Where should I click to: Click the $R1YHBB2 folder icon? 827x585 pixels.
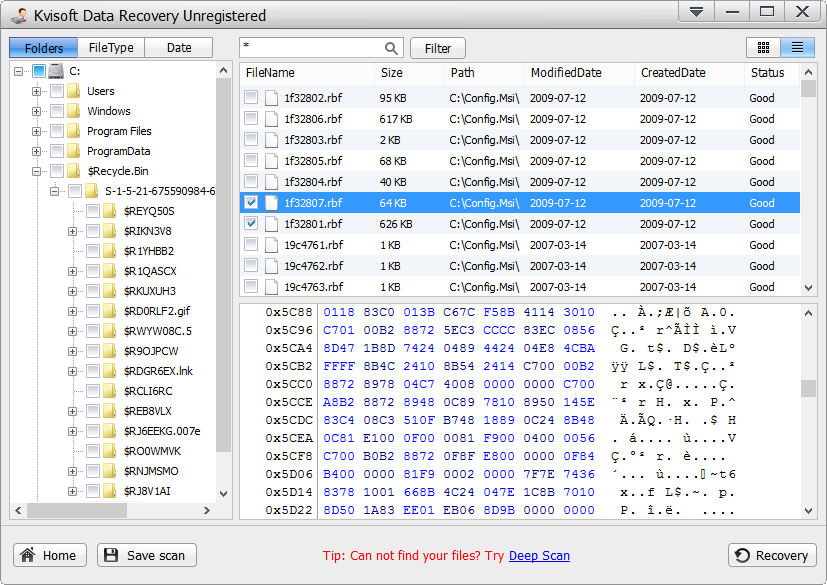(x=110, y=251)
